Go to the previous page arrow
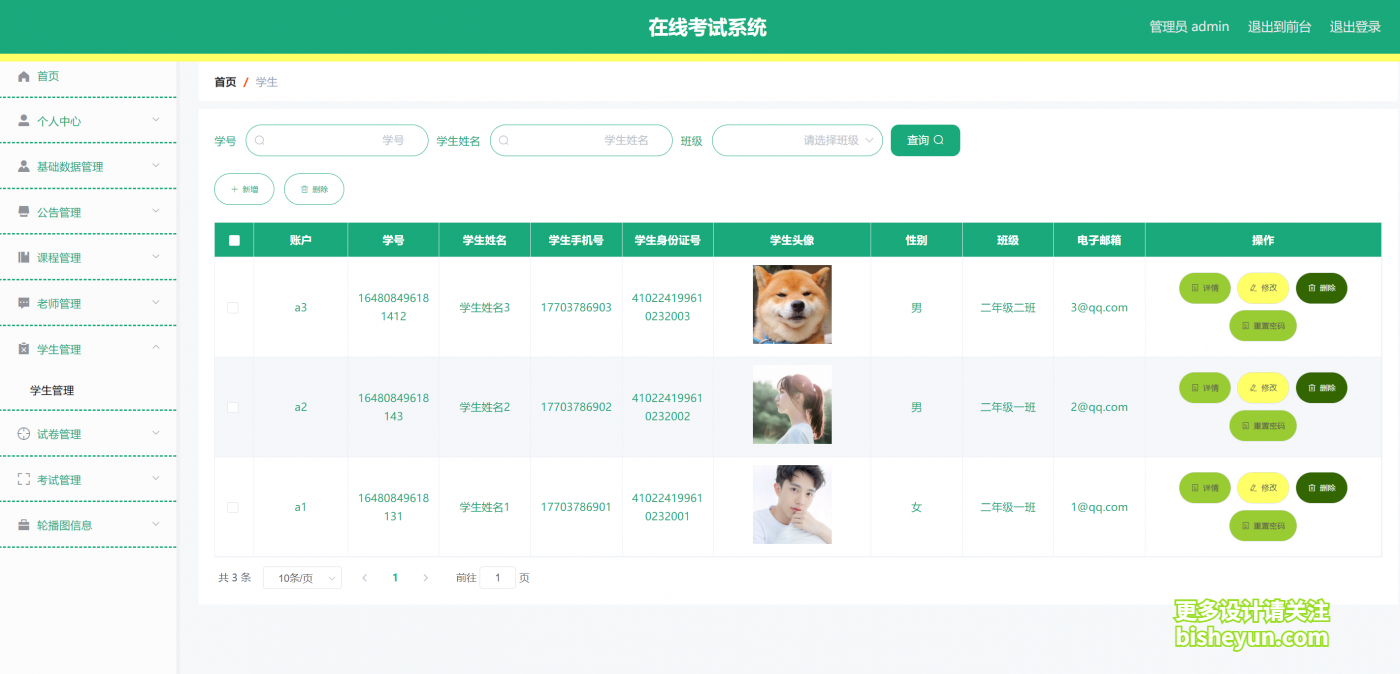The width and height of the screenshot is (1400, 674). pos(364,578)
